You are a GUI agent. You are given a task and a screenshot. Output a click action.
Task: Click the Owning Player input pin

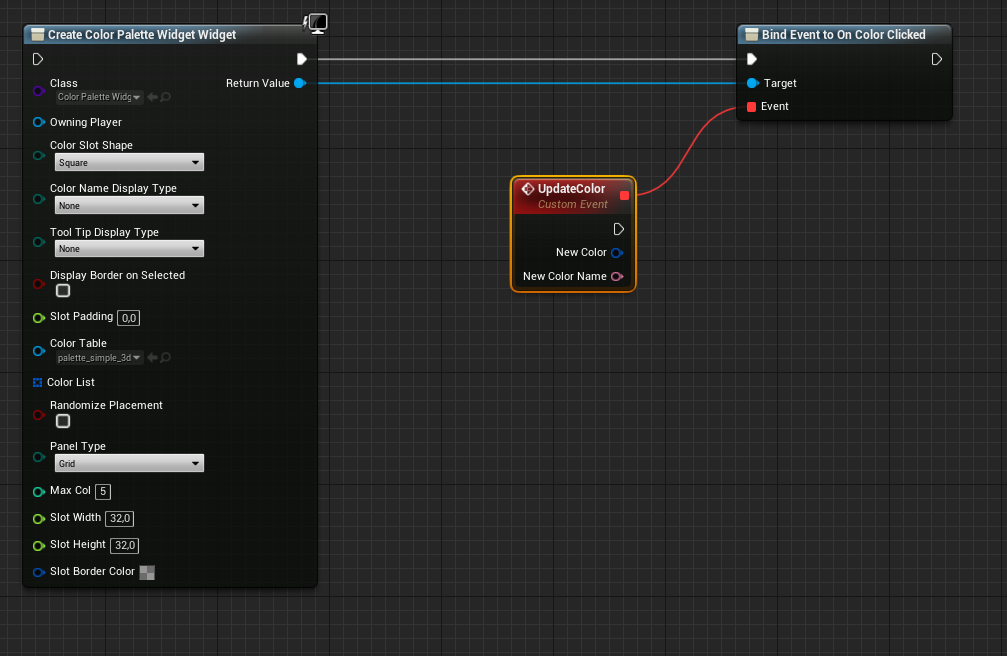click(x=39, y=122)
